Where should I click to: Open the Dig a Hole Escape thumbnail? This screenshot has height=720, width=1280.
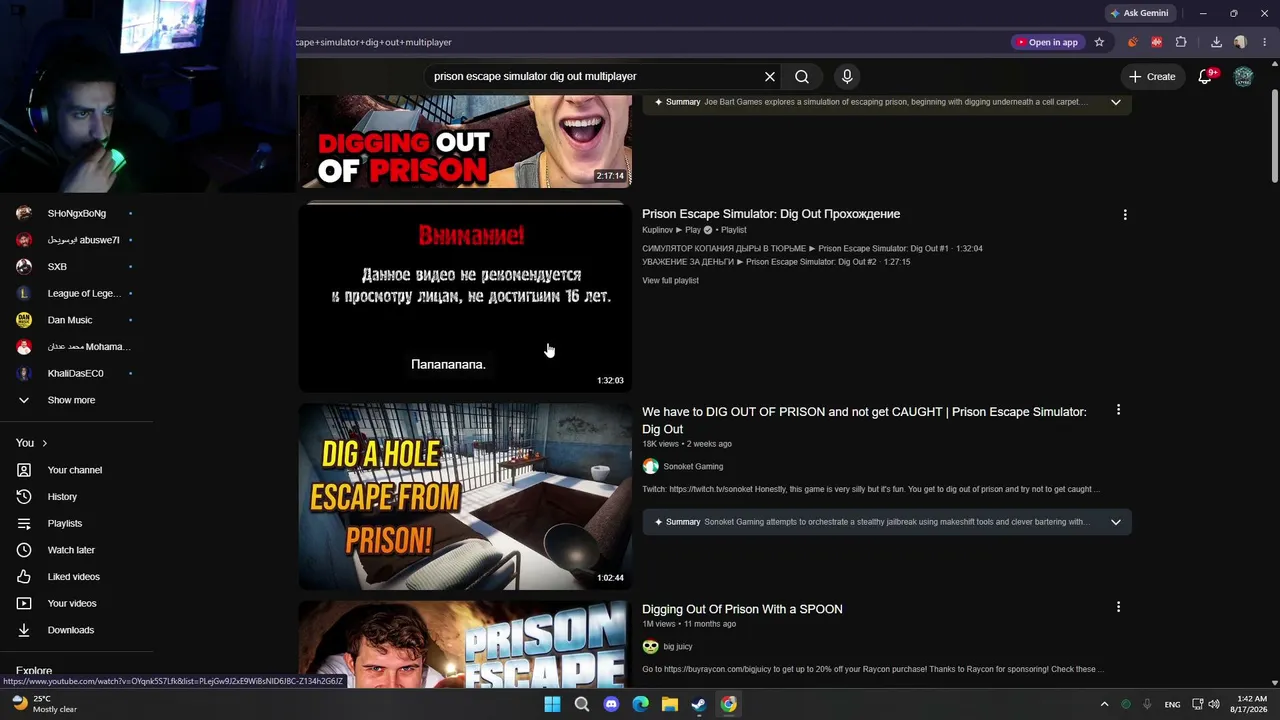(465, 496)
